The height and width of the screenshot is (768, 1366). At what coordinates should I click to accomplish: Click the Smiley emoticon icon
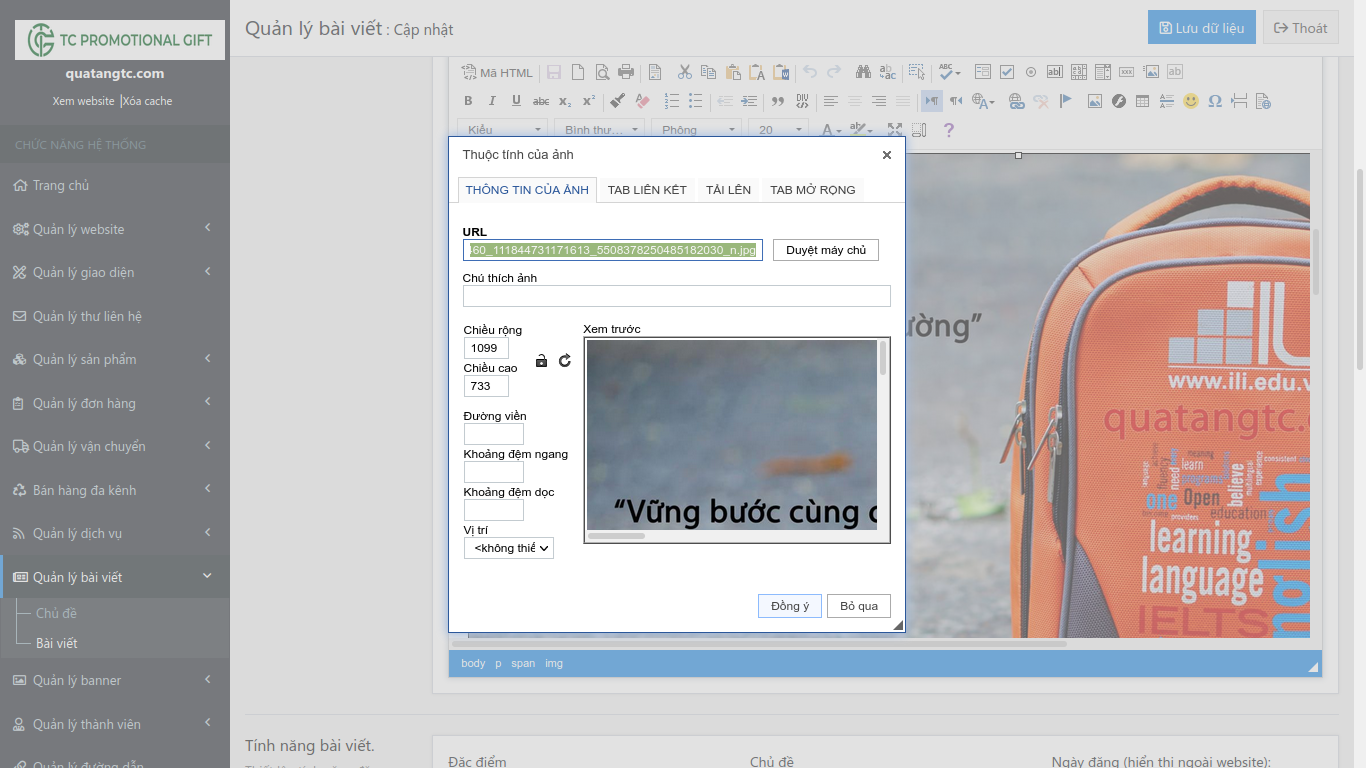tap(1191, 101)
